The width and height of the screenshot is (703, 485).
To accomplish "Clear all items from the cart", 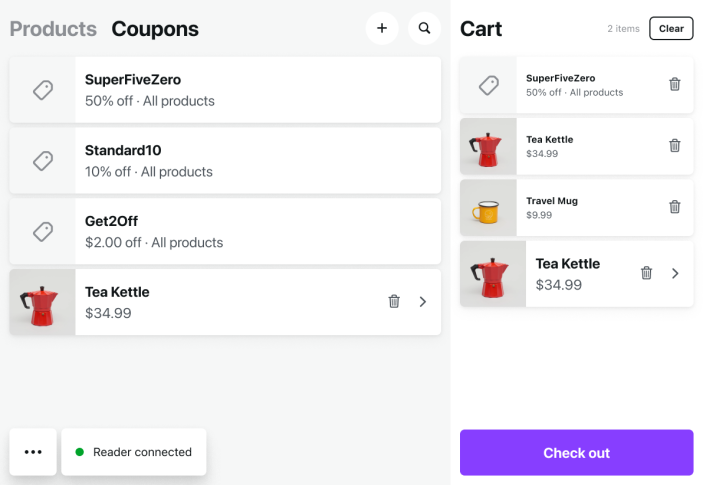I will point(671,28).
